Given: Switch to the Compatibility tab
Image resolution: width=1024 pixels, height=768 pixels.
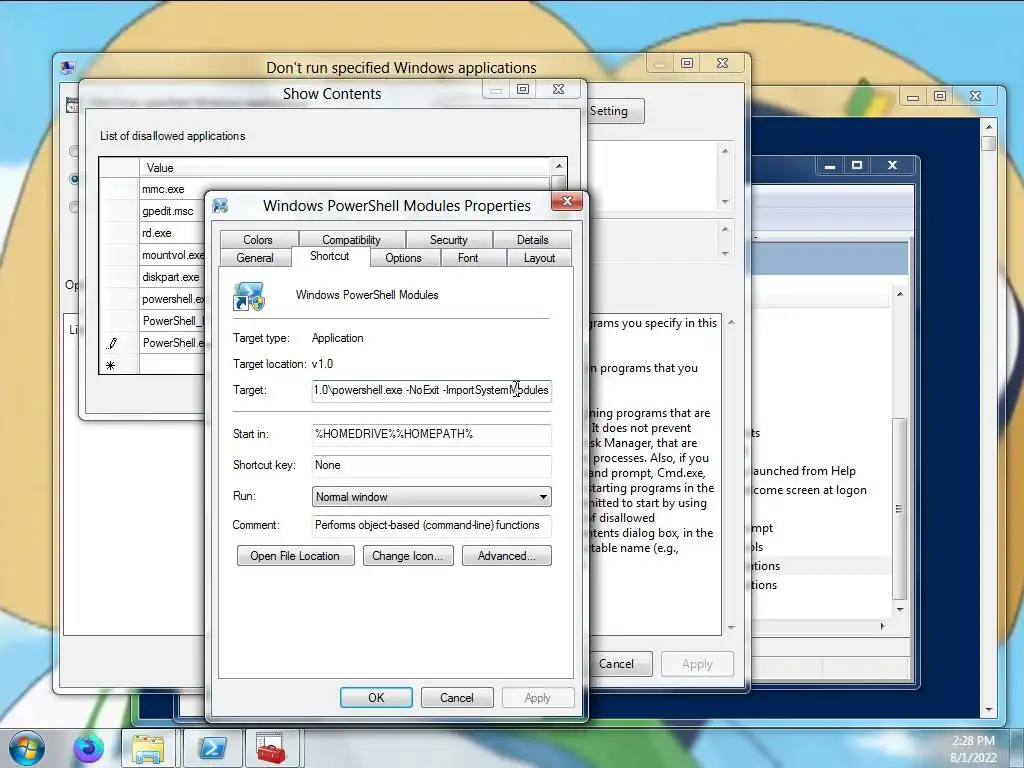Looking at the screenshot, I should point(351,240).
